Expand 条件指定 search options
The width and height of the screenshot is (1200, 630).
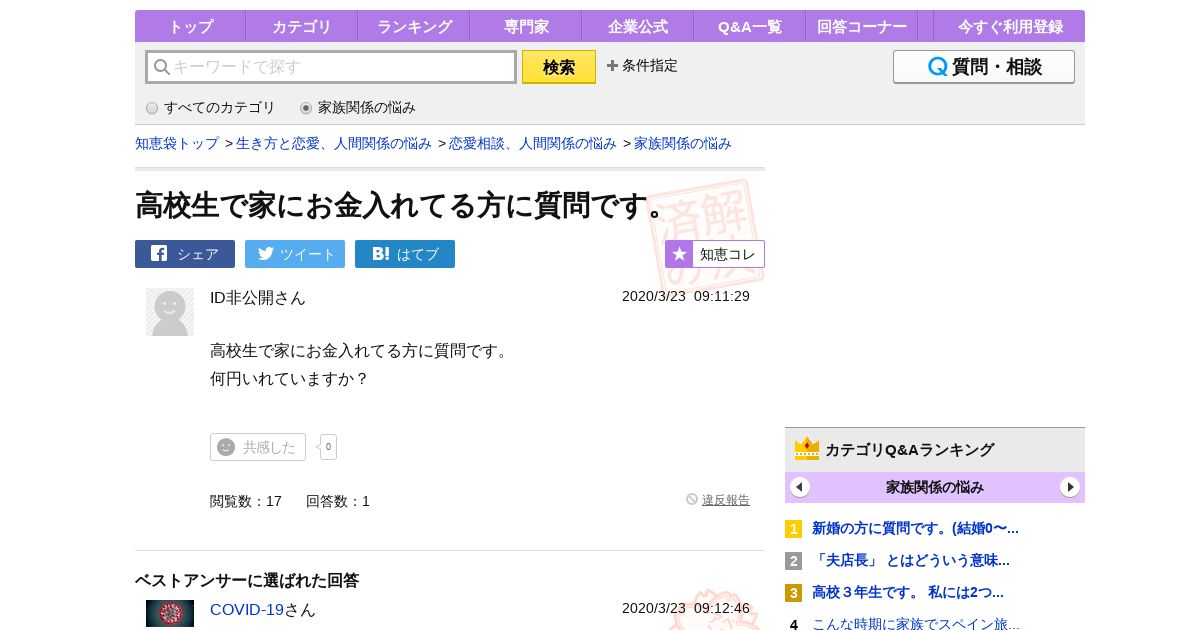[x=642, y=66]
